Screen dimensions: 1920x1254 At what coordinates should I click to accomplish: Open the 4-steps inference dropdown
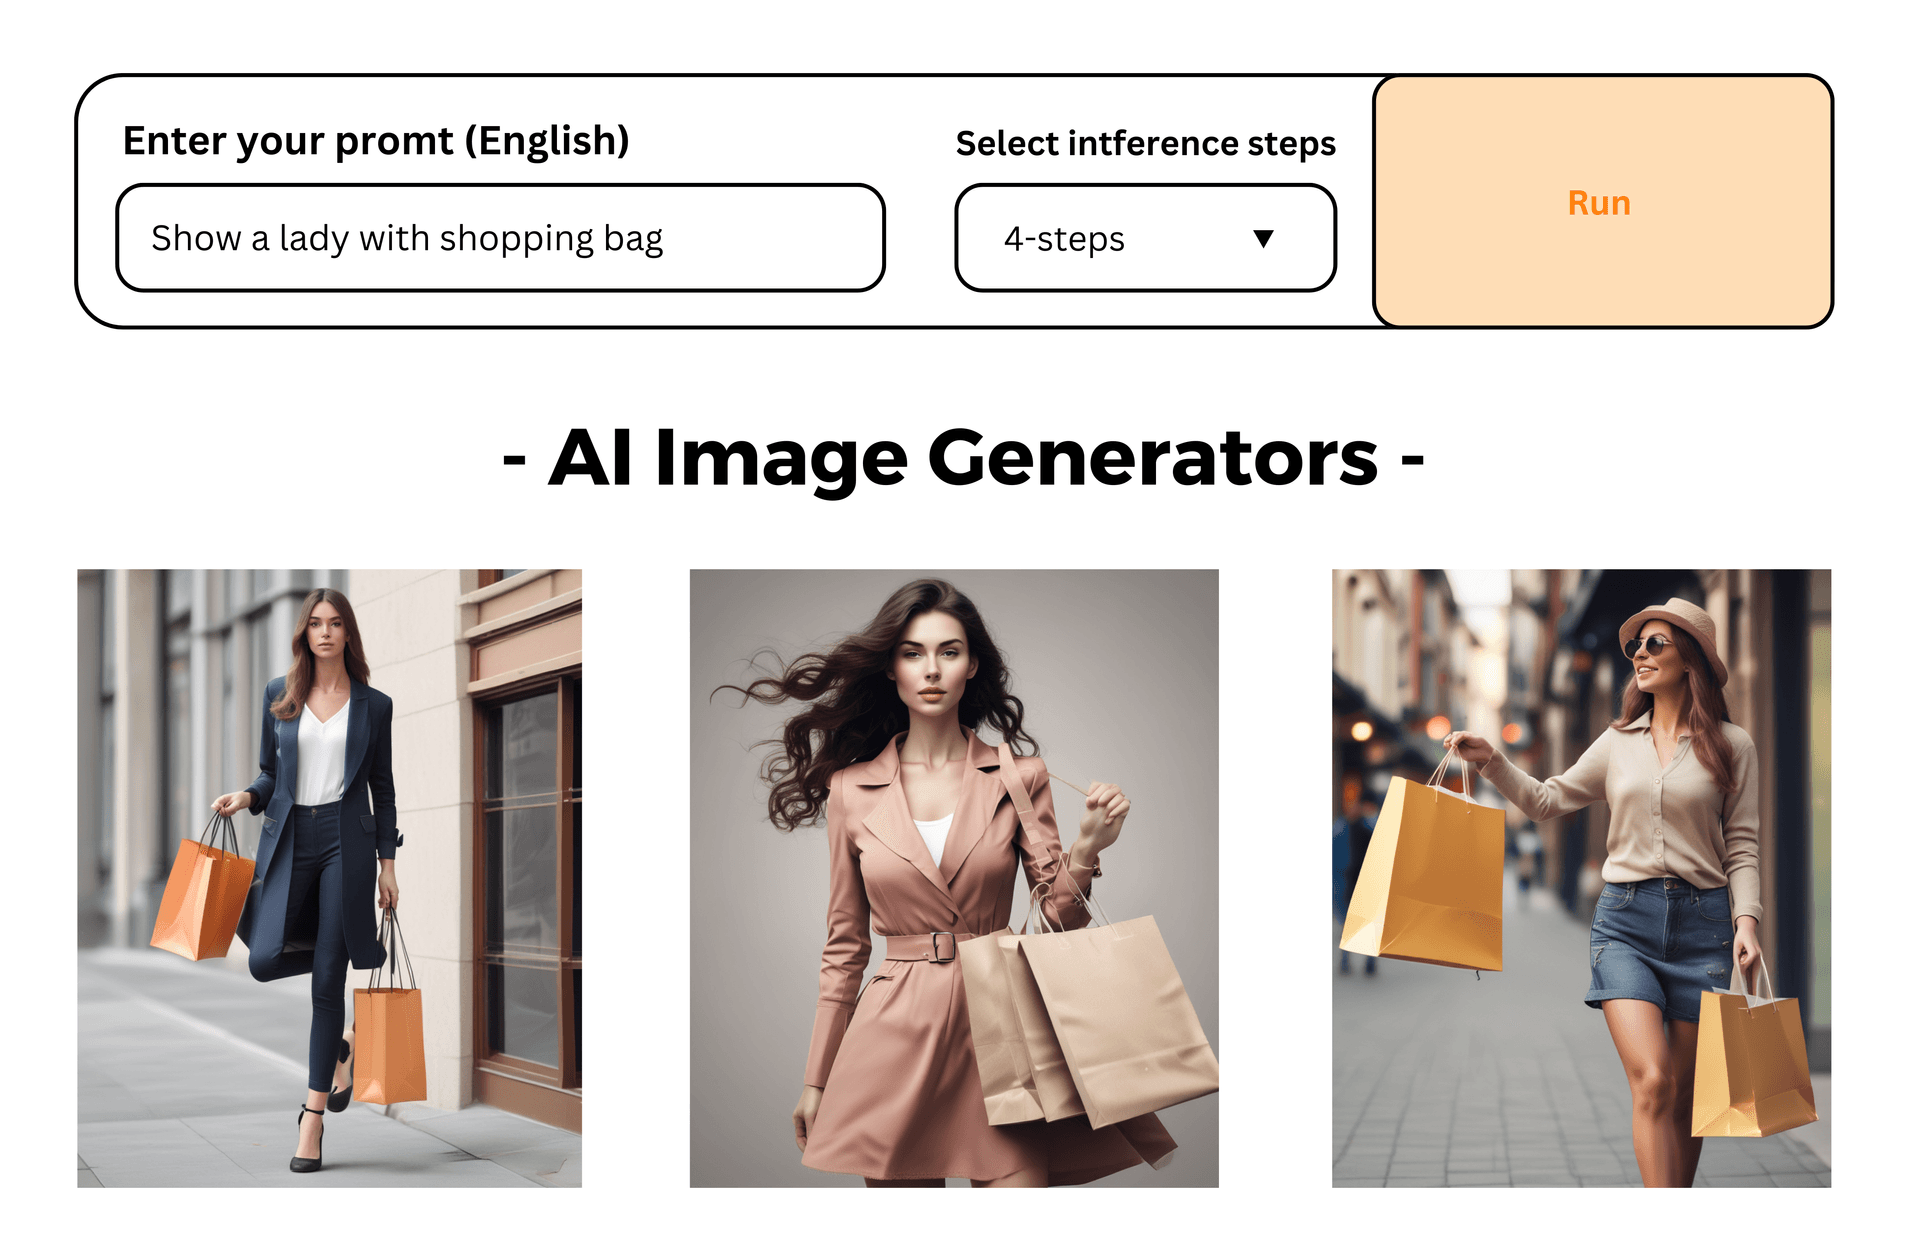point(1145,238)
